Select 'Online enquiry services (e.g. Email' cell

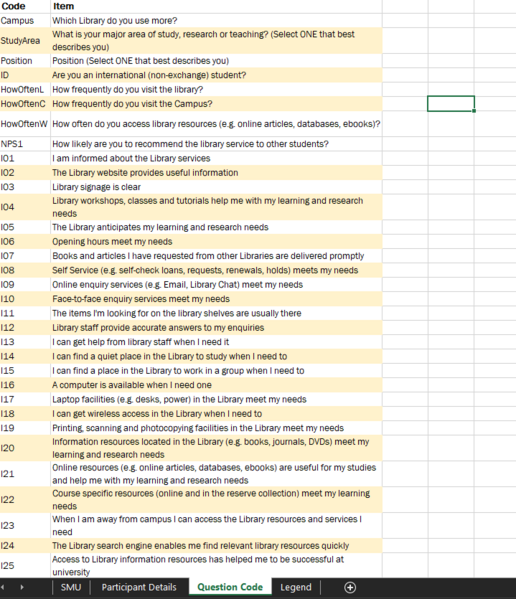coord(216,285)
